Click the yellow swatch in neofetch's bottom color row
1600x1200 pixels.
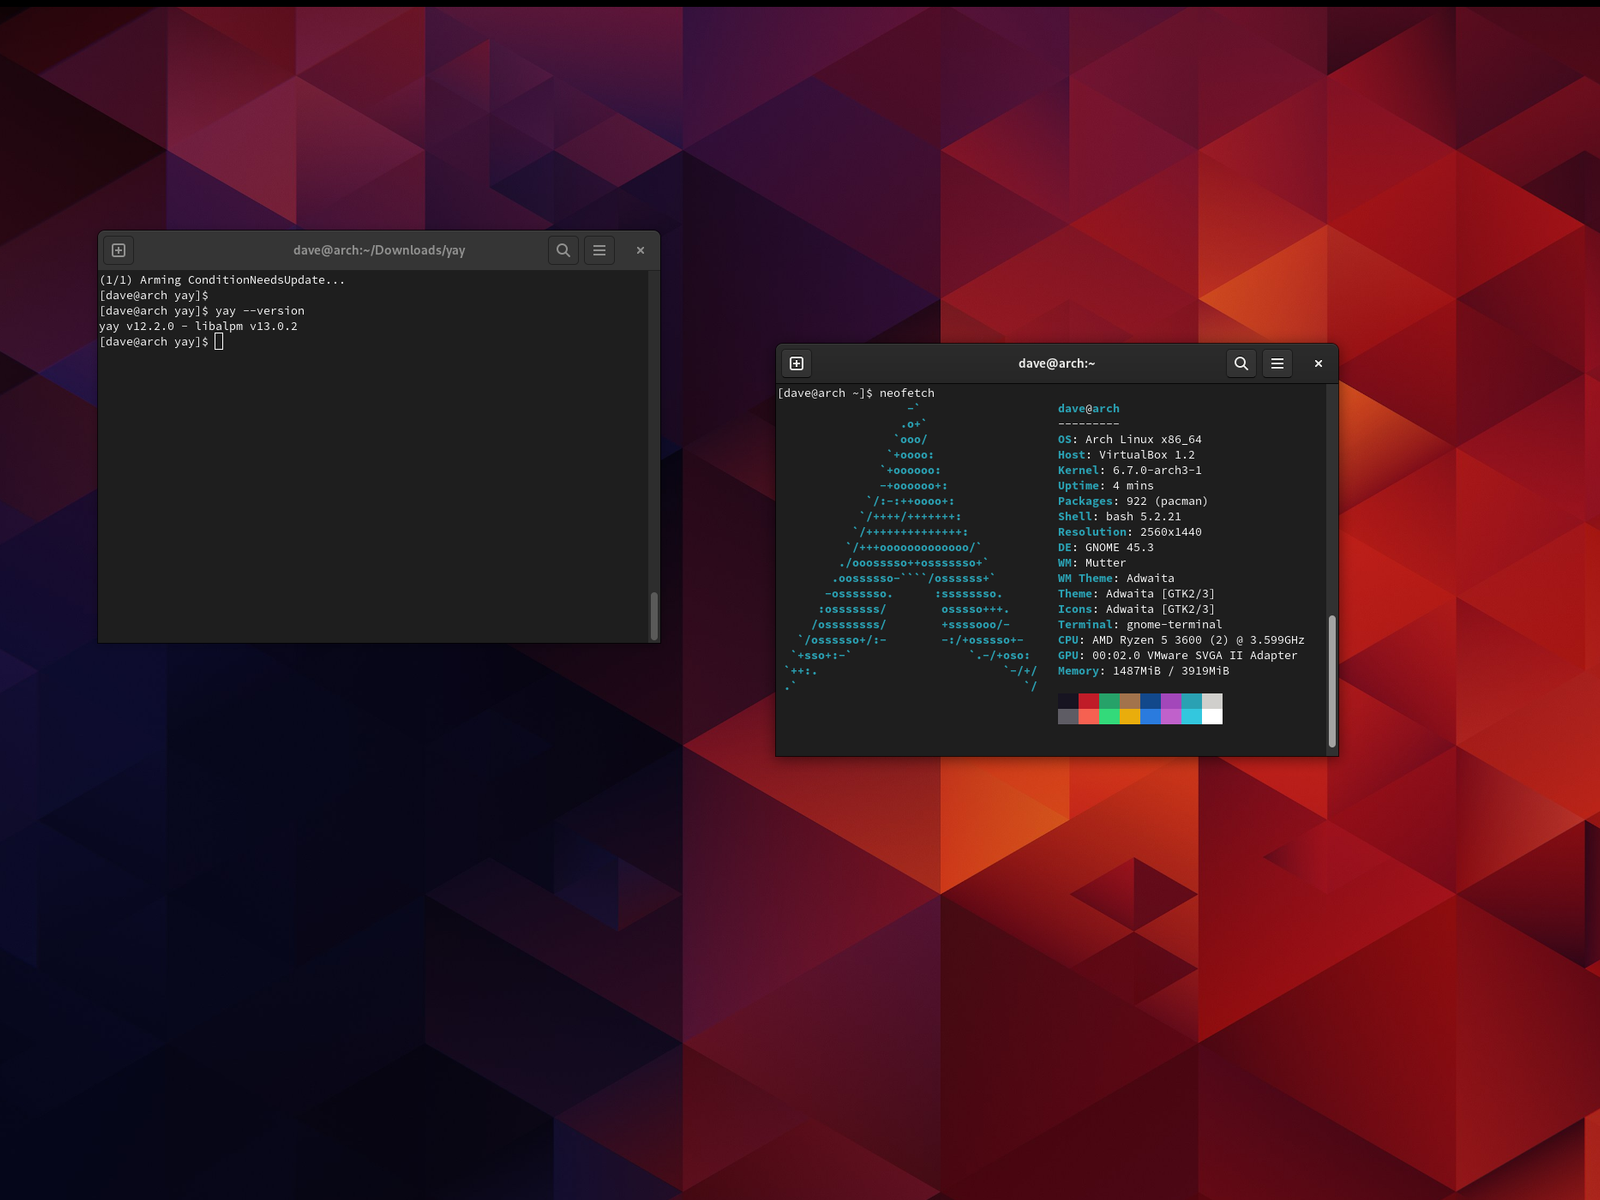coord(1129,716)
